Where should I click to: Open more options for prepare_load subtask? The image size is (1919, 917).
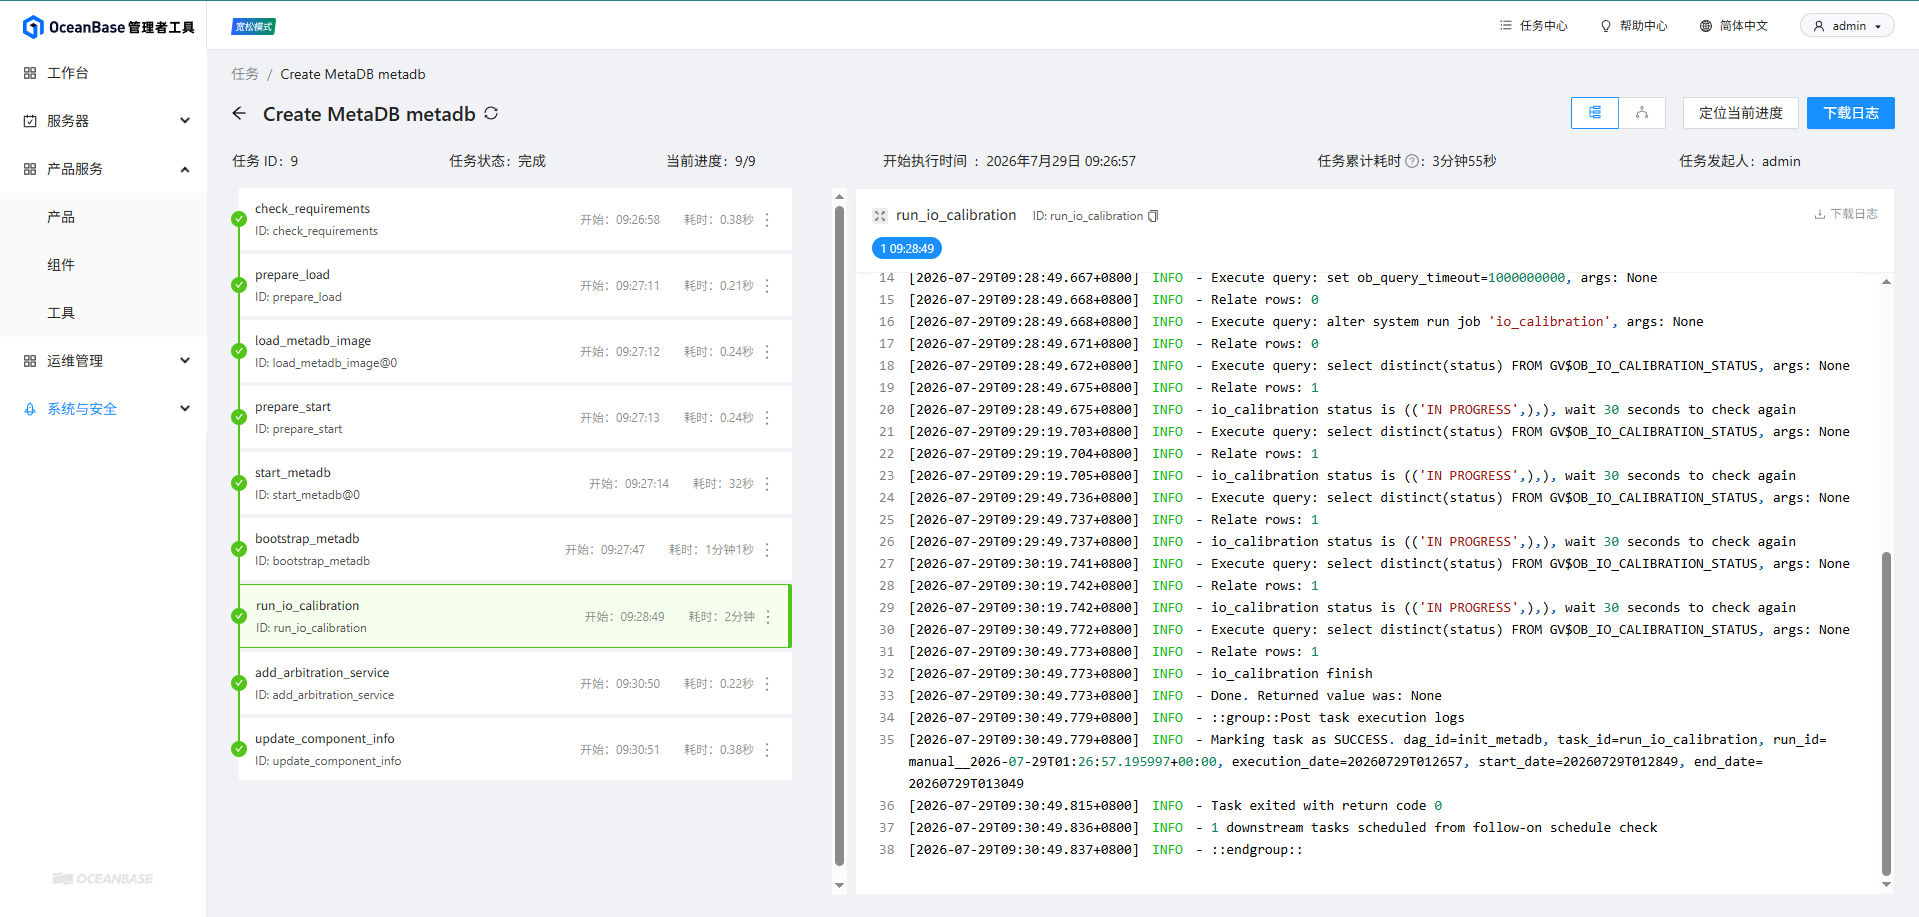pos(767,286)
